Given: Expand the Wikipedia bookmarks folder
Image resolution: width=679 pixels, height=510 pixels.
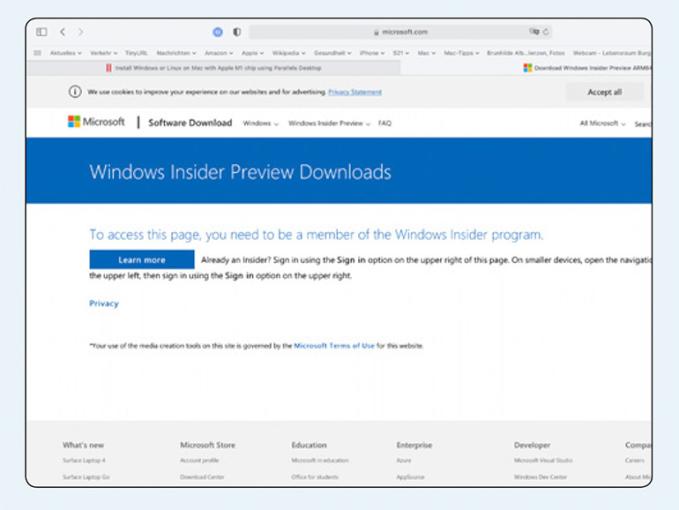Looking at the screenshot, I should [289, 53].
